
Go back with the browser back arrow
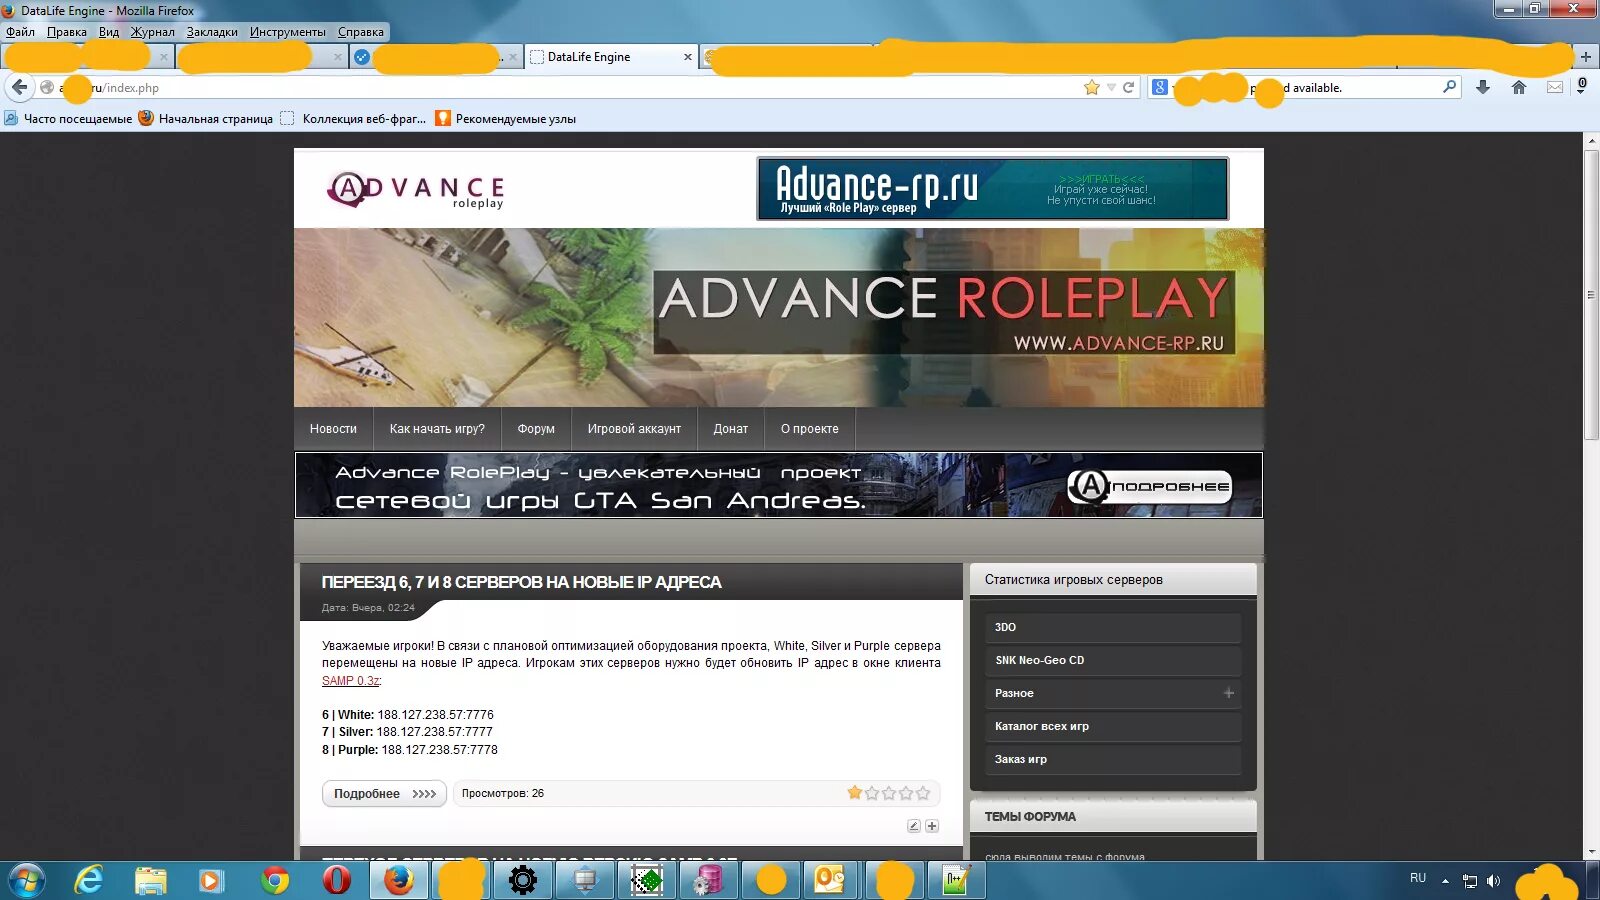(x=19, y=87)
